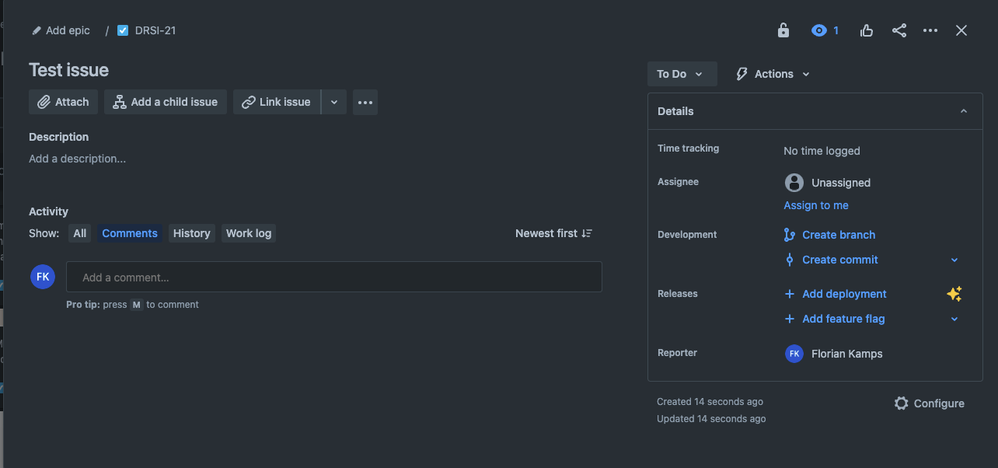998x468 pixels.
Task: Click the paperclip Attach button
Action: pyautogui.click(x=63, y=102)
